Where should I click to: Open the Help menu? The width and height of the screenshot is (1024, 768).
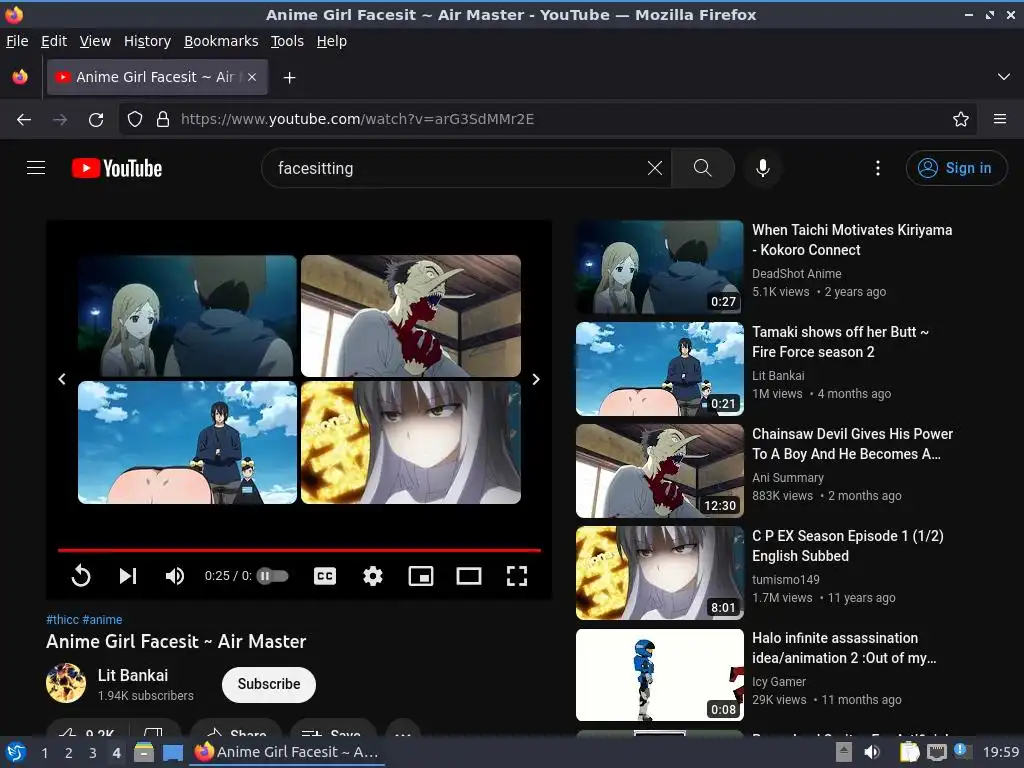pyautogui.click(x=332, y=41)
